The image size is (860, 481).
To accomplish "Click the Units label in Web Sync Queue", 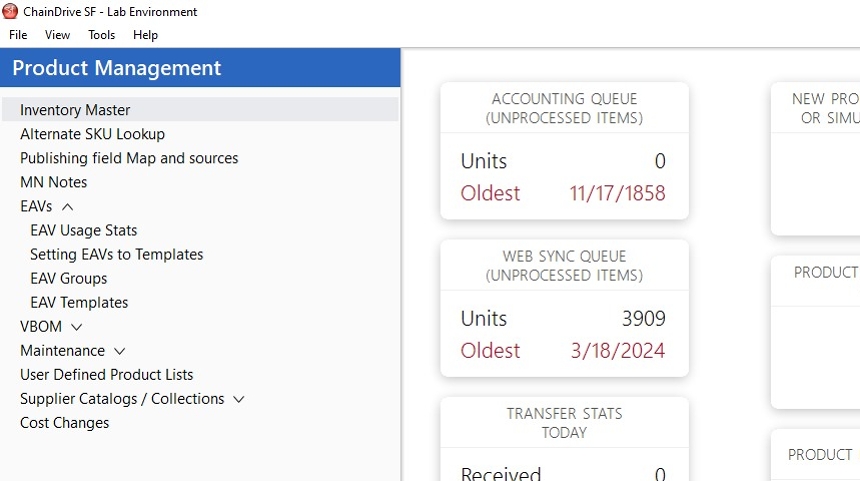I will pos(484,319).
